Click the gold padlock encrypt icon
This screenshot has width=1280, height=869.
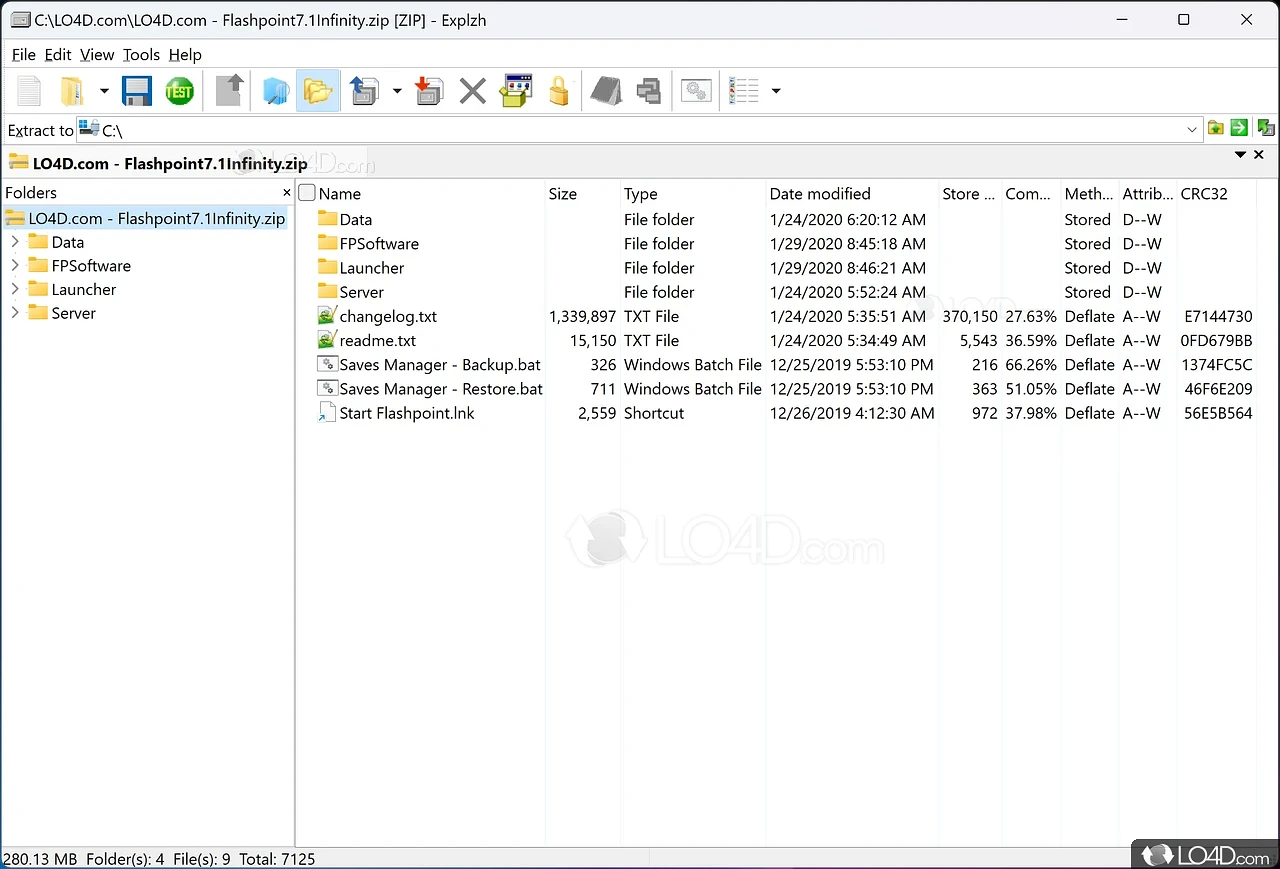(559, 92)
